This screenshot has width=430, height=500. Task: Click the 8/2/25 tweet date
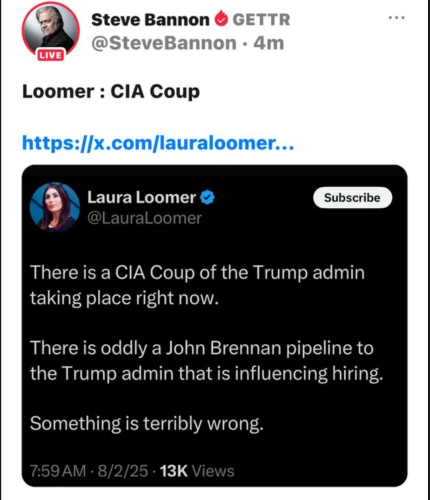click(x=123, y=471)
